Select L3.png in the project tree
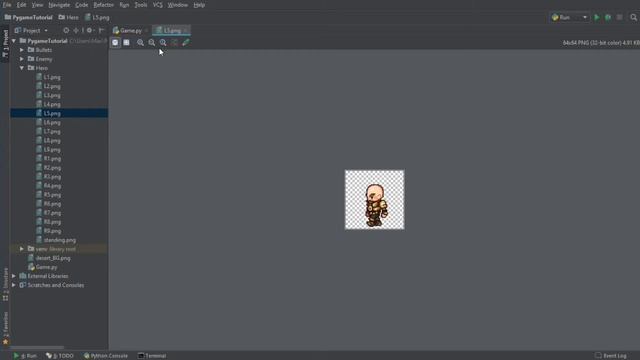This screenshot has height=360, width=640. pyautogui.click(x=52, y=95)
